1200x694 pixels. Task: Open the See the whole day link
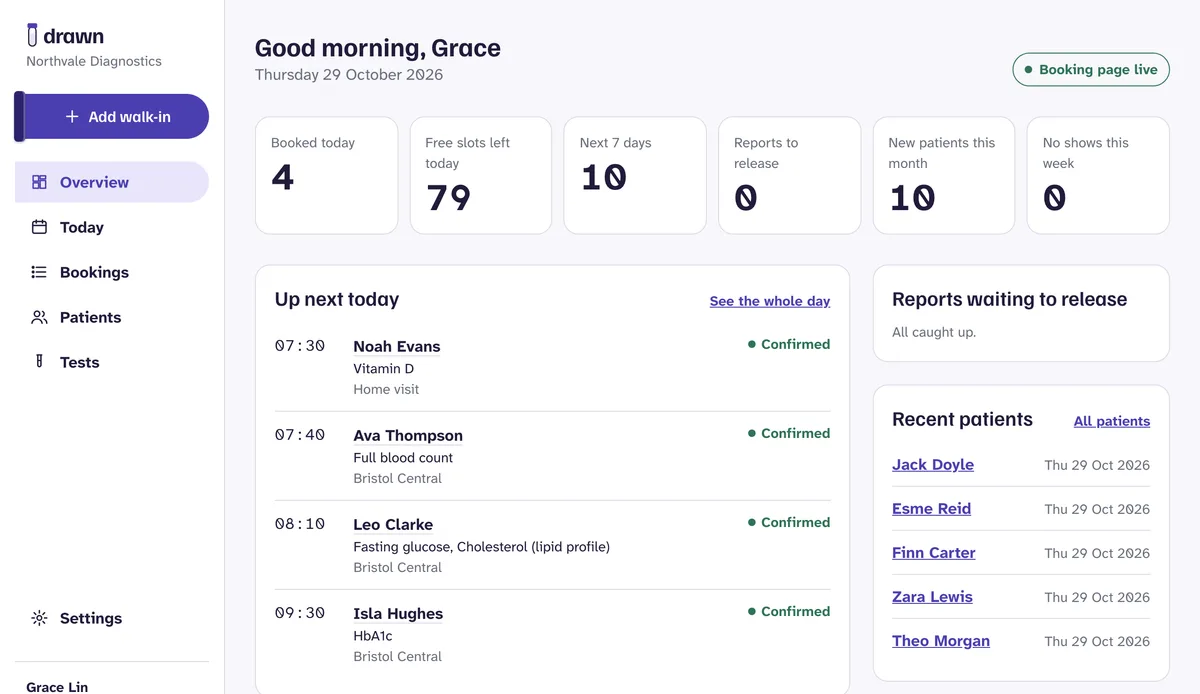(770, 301)
